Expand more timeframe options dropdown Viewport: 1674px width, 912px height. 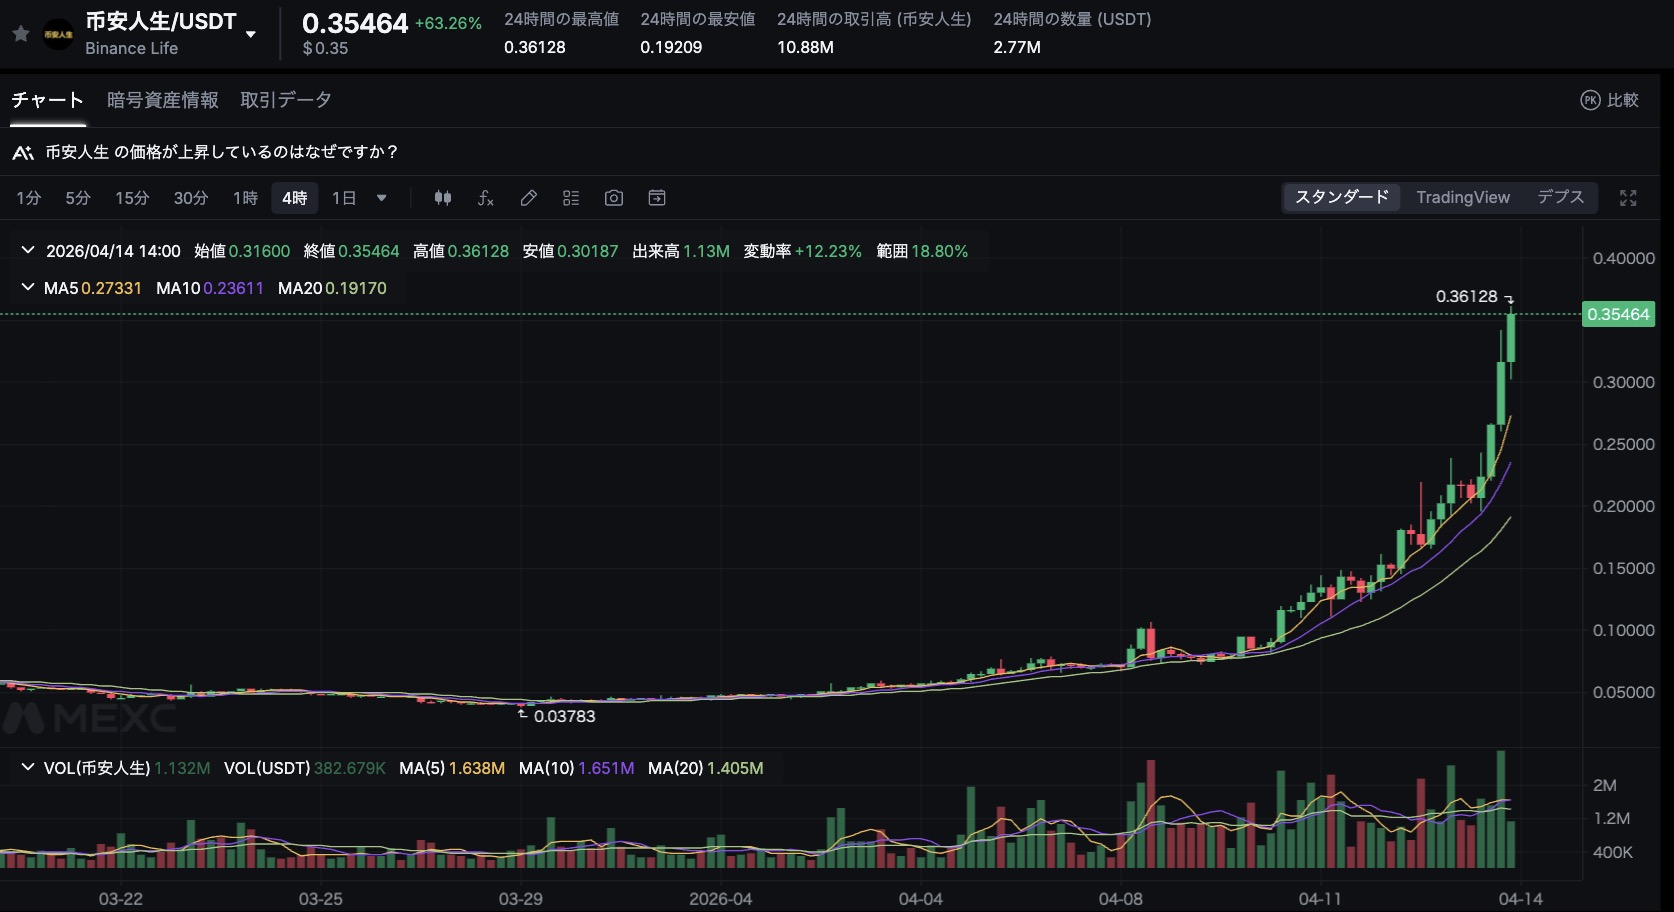coord(381,198)
